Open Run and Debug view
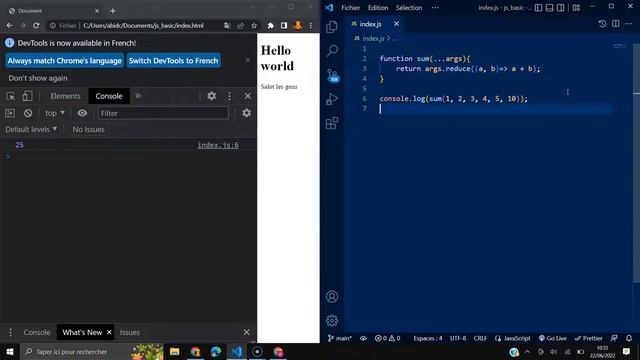The height and width of the screenshot is (360, 640). (332, 99)
